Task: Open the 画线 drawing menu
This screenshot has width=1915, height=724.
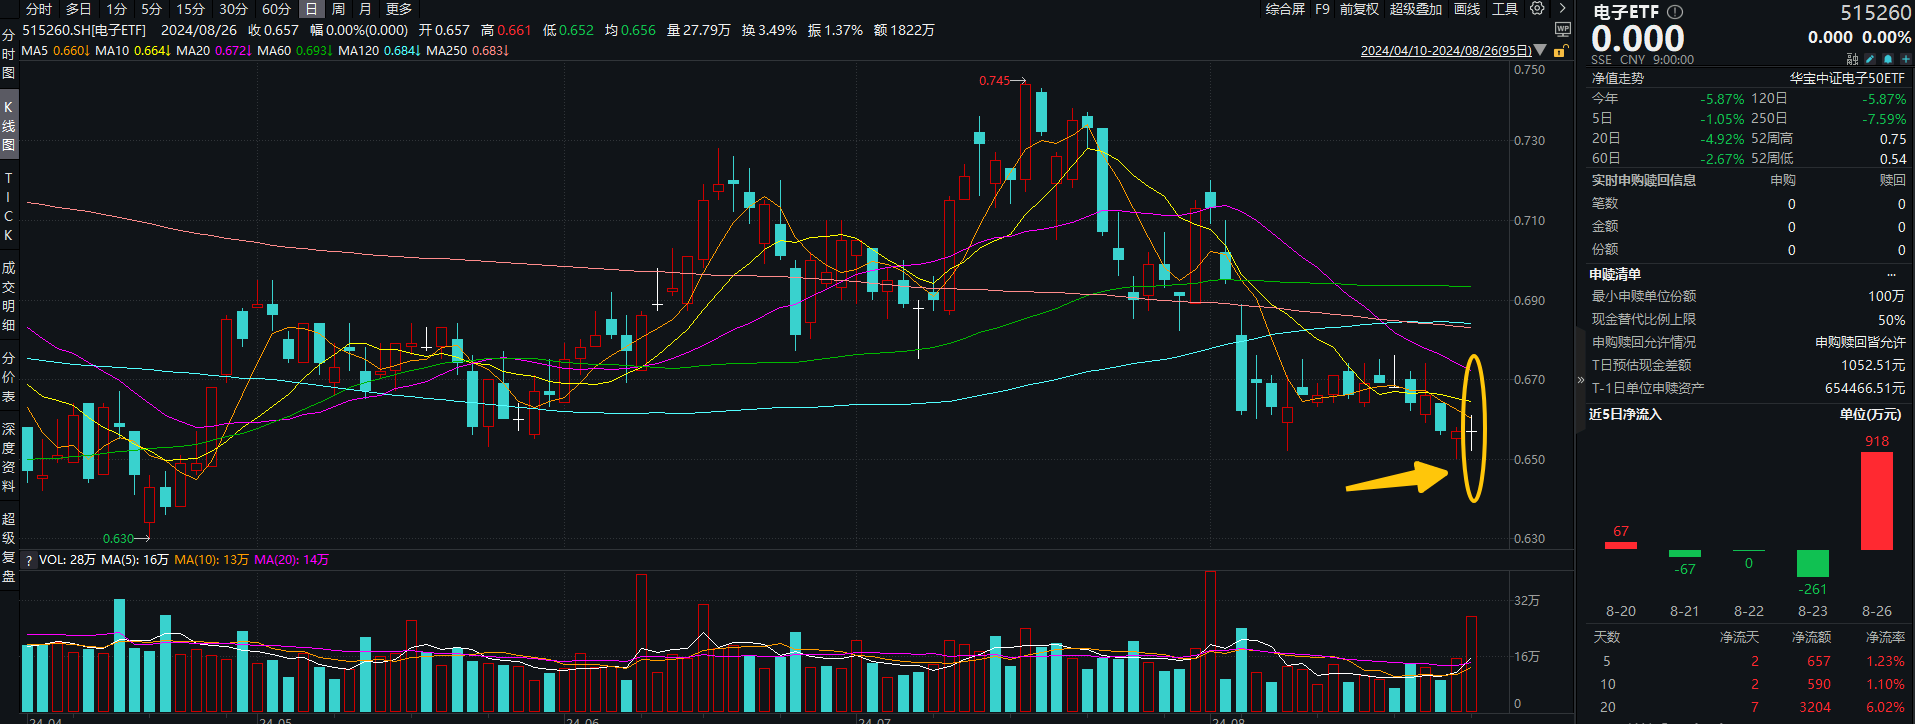Action: tap(1467, 9)
